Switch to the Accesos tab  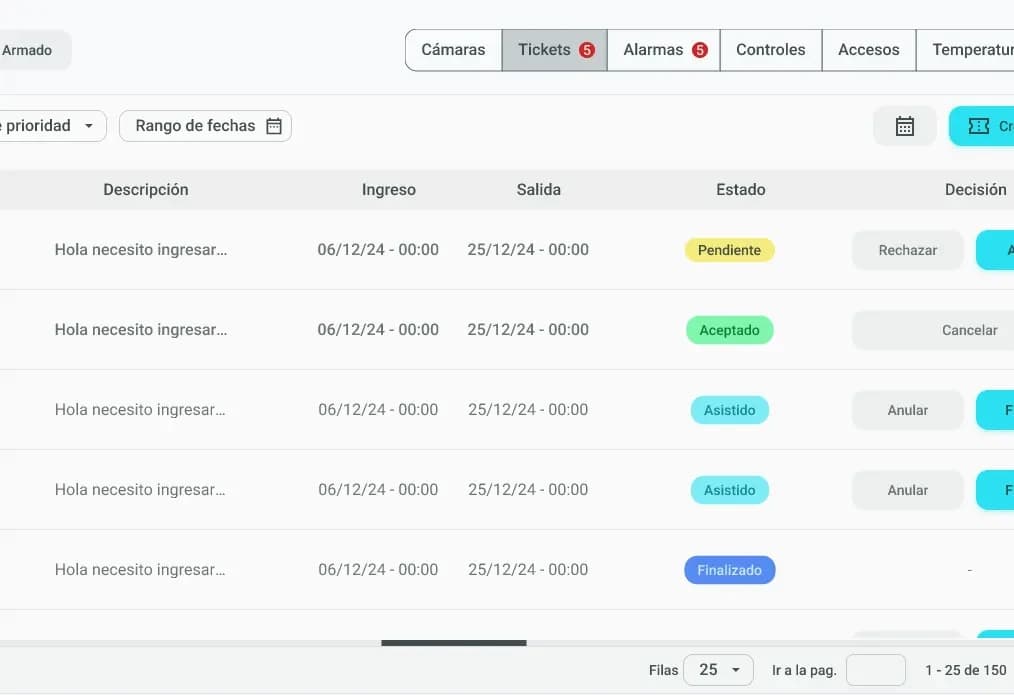click(x=868, y=48)
